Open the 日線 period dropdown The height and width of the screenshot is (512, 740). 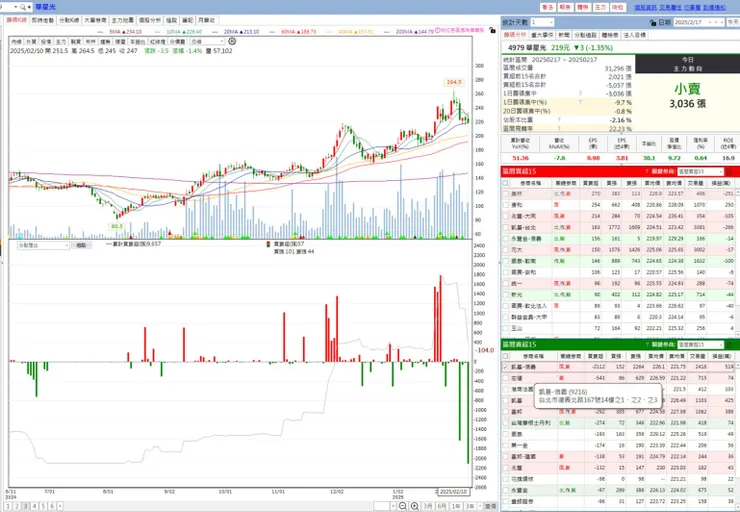tap(207, 42)
